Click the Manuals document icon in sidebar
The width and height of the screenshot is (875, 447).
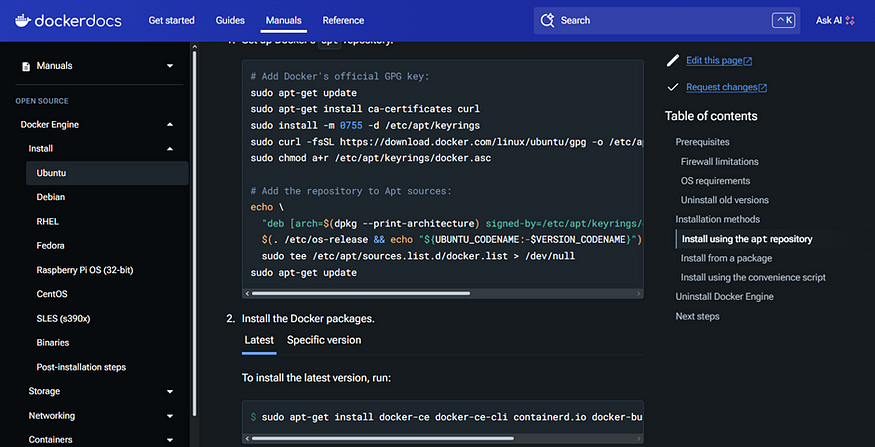[26, 66]
